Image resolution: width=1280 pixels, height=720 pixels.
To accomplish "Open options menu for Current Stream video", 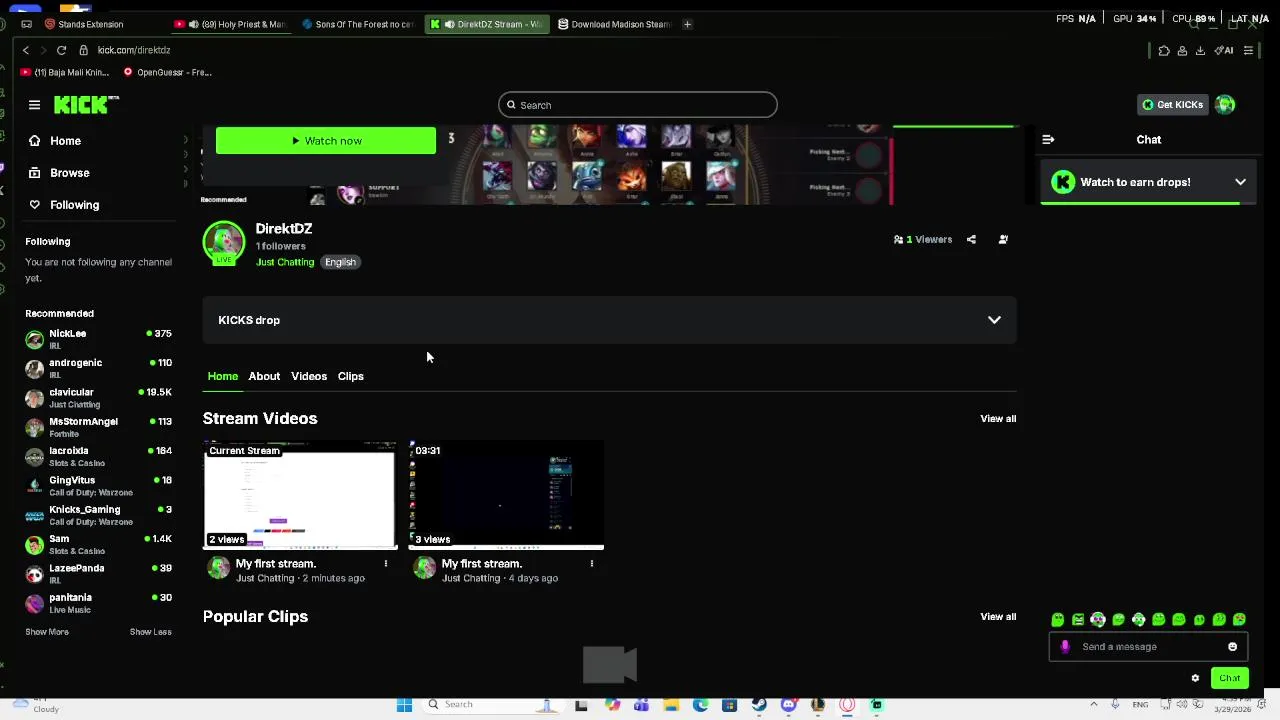I will 386,564.
